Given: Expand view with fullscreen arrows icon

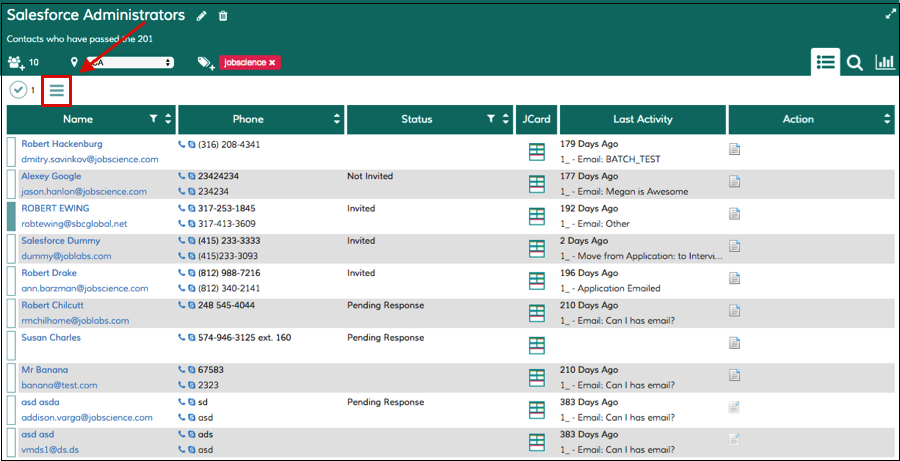Looking at the screenshot, I should (890, 15).
